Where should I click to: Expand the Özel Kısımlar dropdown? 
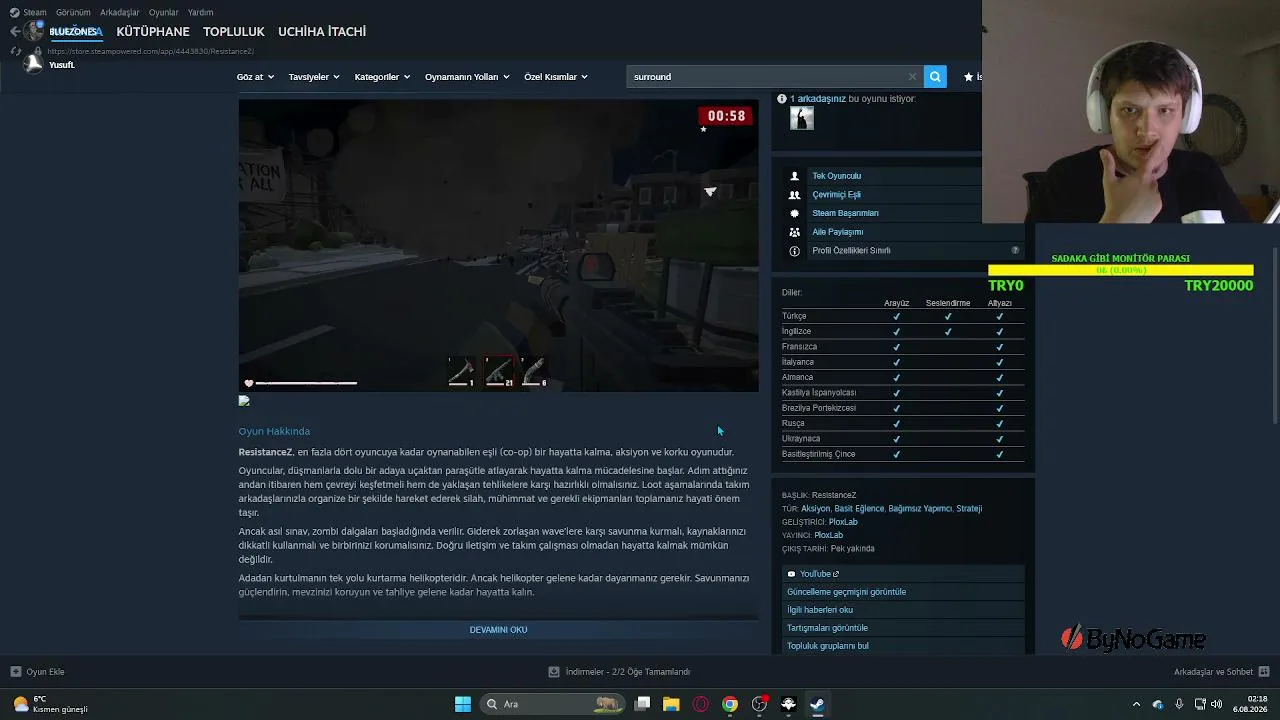pos(555,77)
